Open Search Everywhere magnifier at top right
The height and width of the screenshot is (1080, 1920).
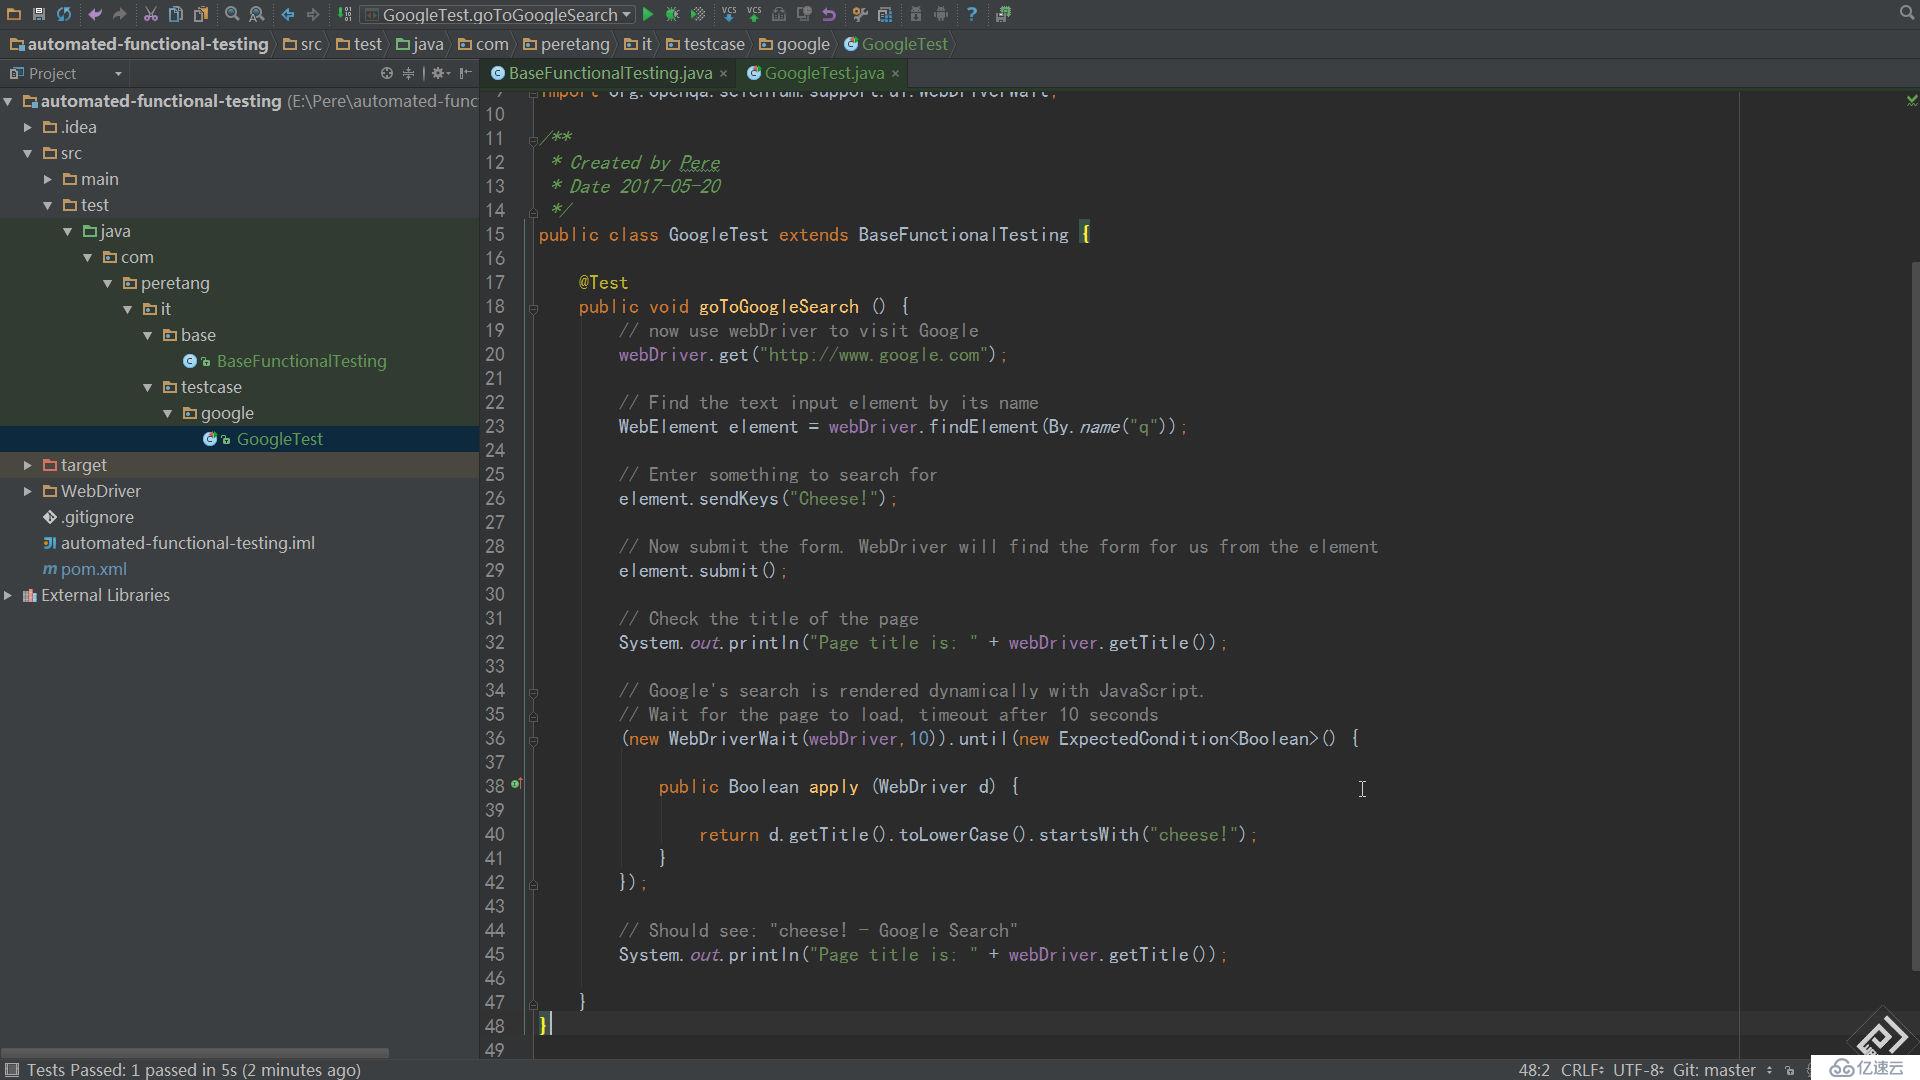1907,13
